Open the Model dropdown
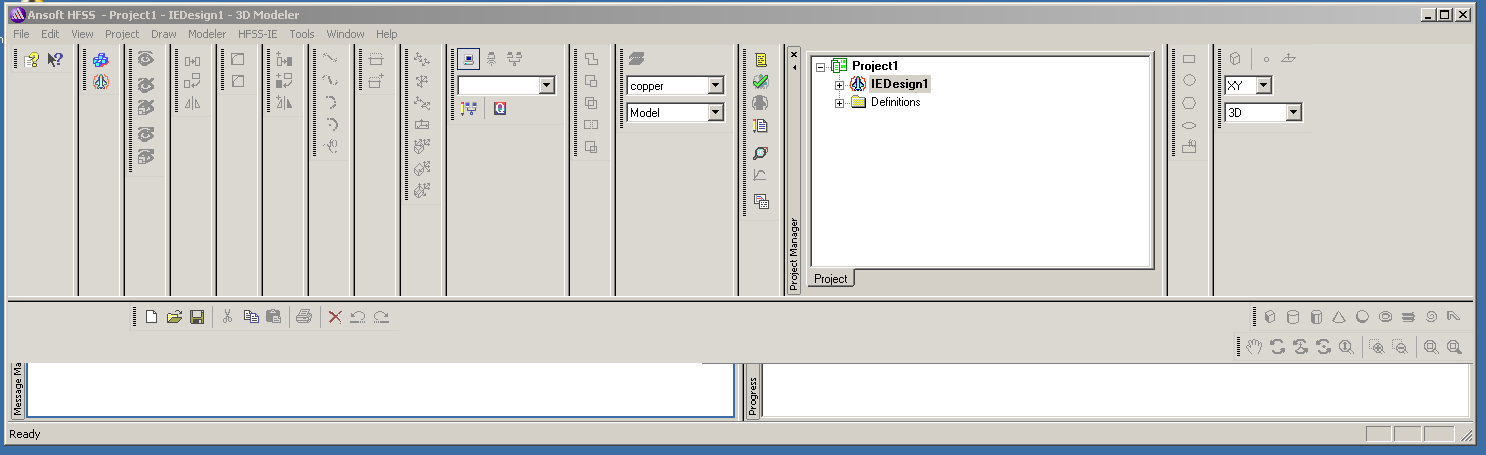This screenshot has width=1486, height=455. [715, 113]
